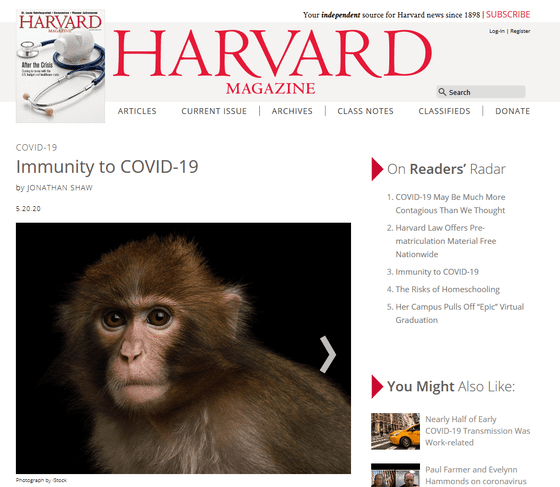
Task: Open Classifieds from the navigation bar
Action: coord(444,111)
